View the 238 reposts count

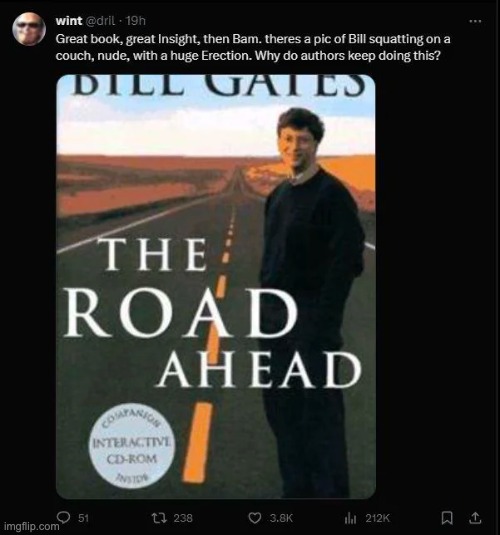coord(183,518)
